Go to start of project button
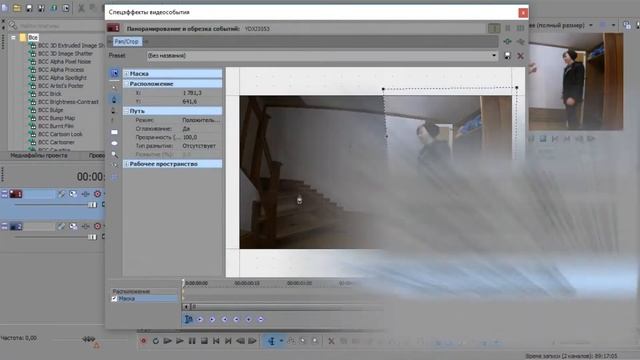This screenshot has height=360, width=640. 216,341
